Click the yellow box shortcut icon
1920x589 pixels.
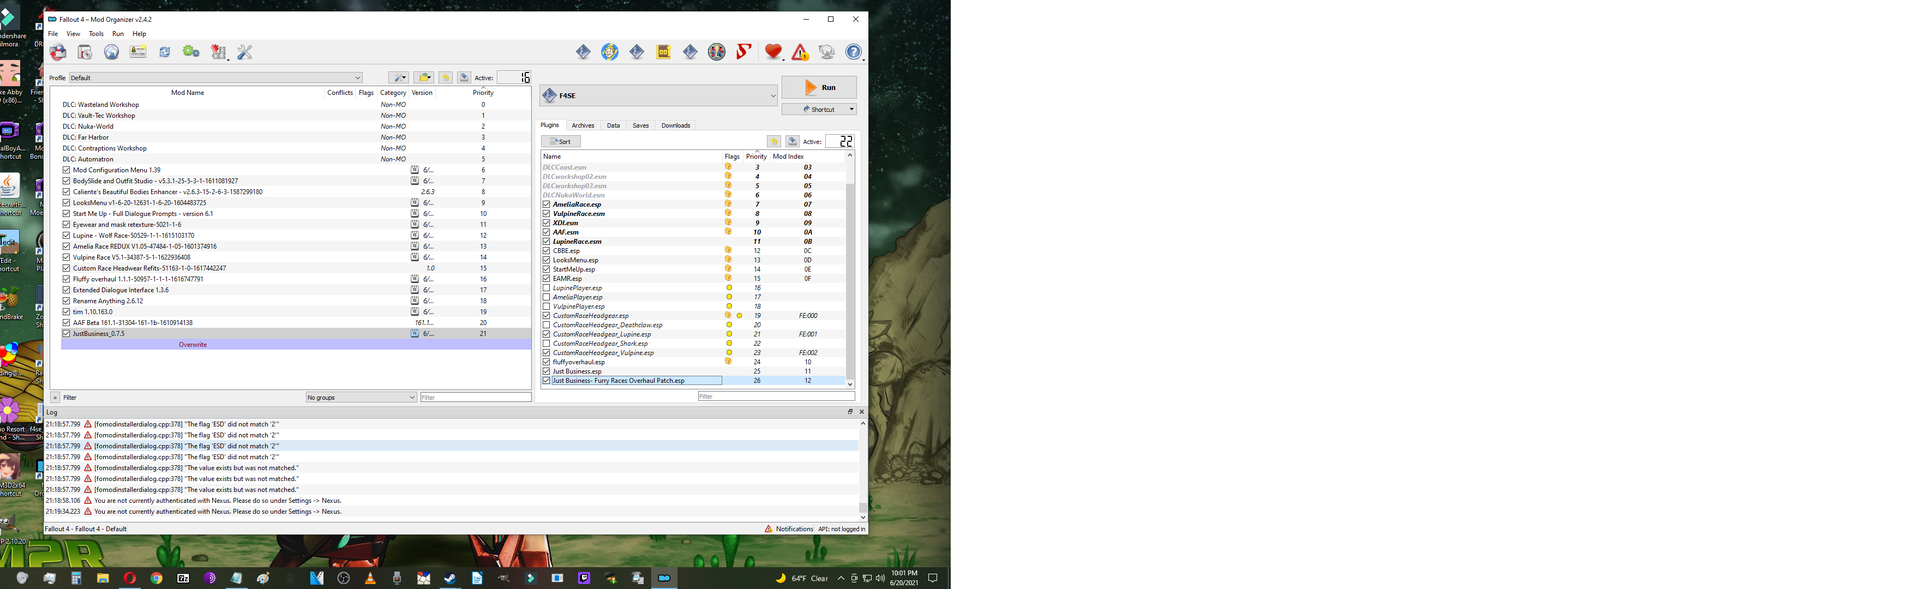coord(663,52)
